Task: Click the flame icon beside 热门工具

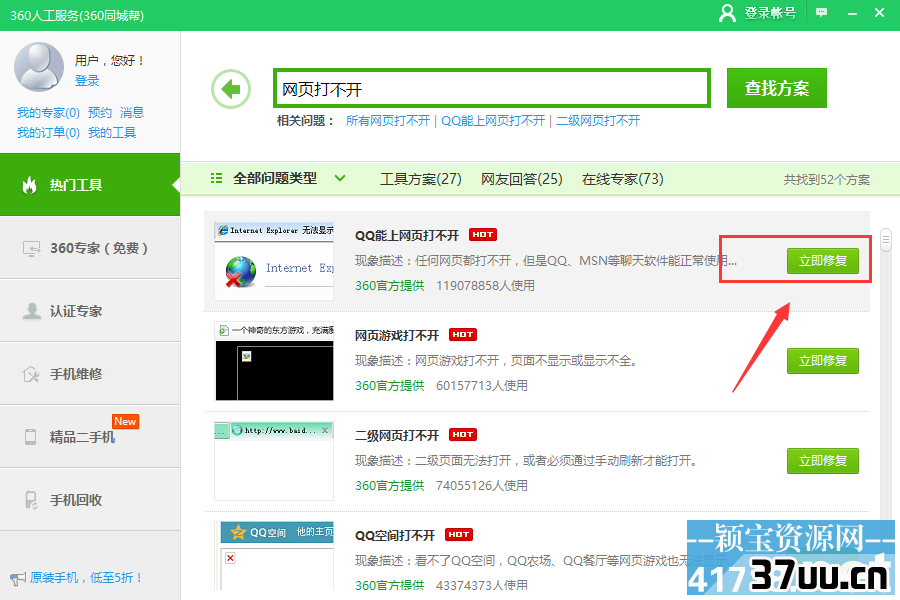Action: [x=29, y=185]
